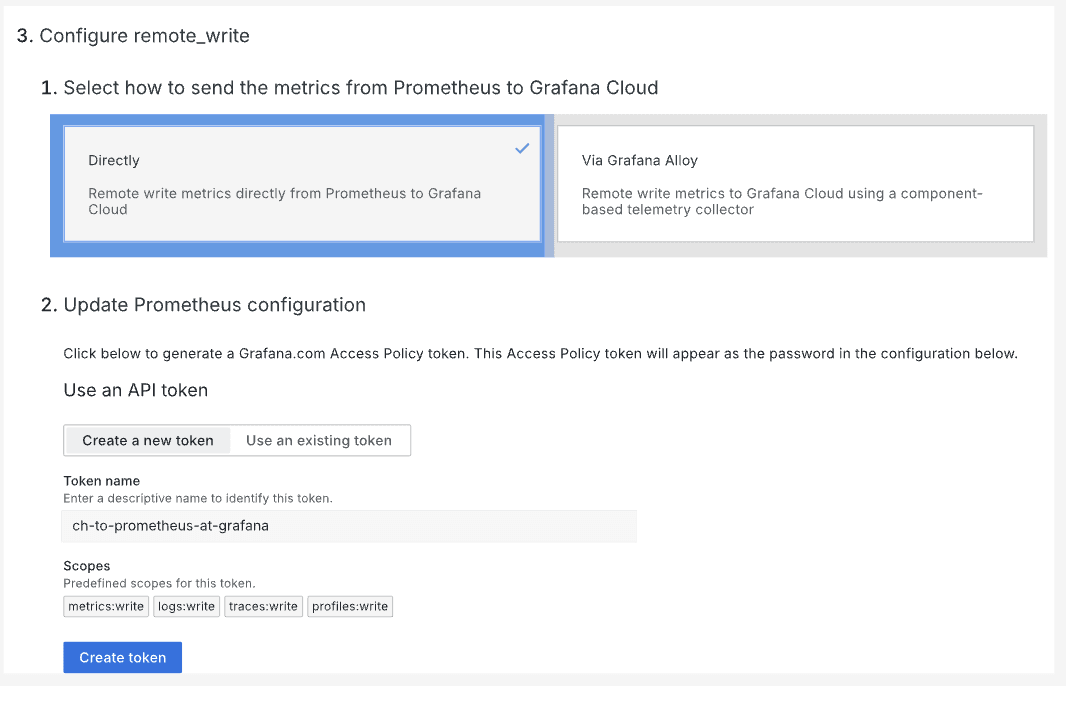The width and height of the screenshot is (1080, 717).
Task: Click the traces:write scope tag
Action: [263, 606]
